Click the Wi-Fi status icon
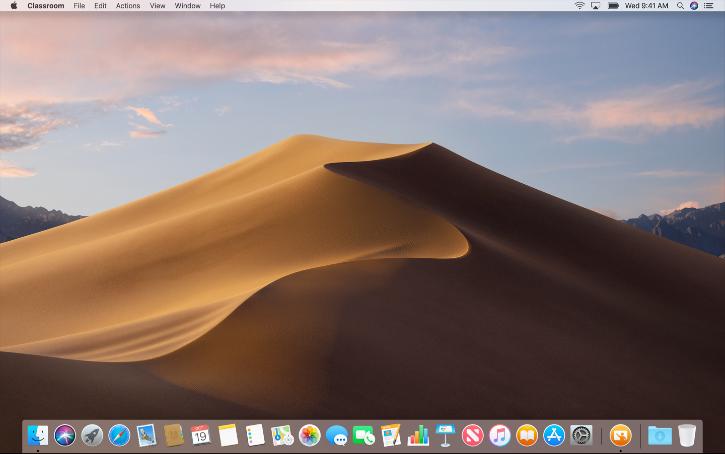Screen dimensions: 725x454 579,6
